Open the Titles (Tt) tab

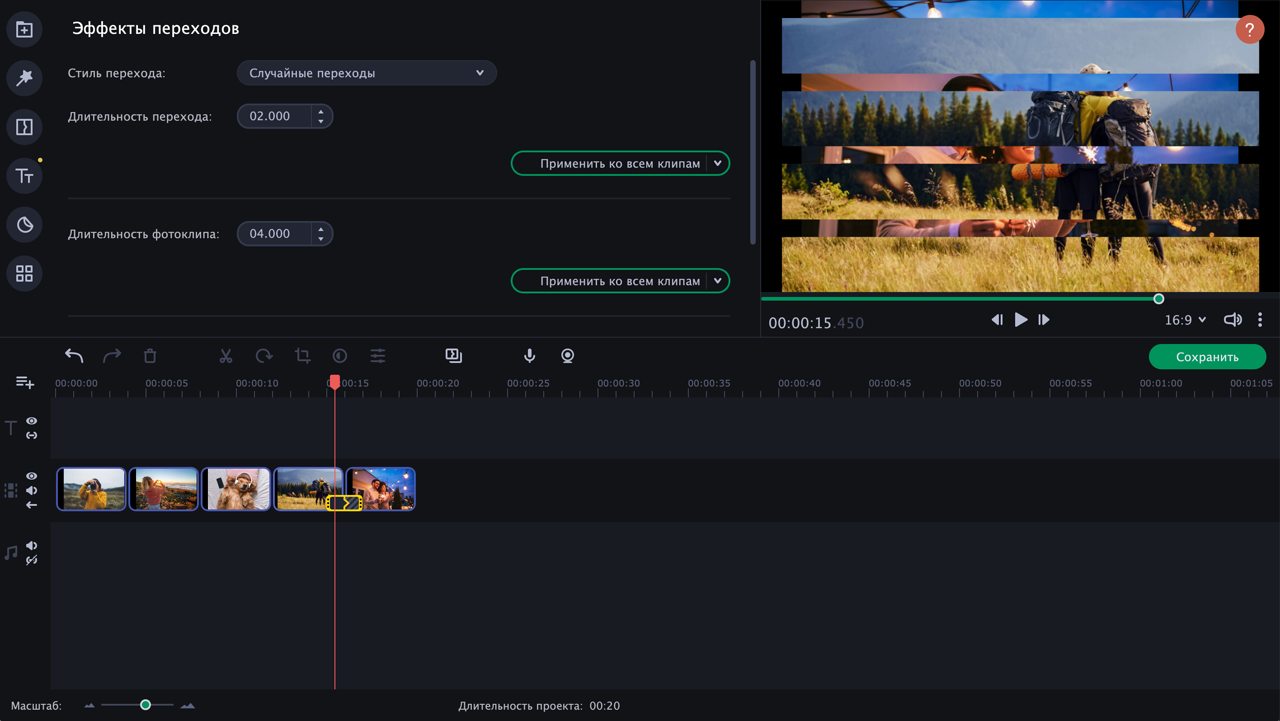click(x=24, y=176)
